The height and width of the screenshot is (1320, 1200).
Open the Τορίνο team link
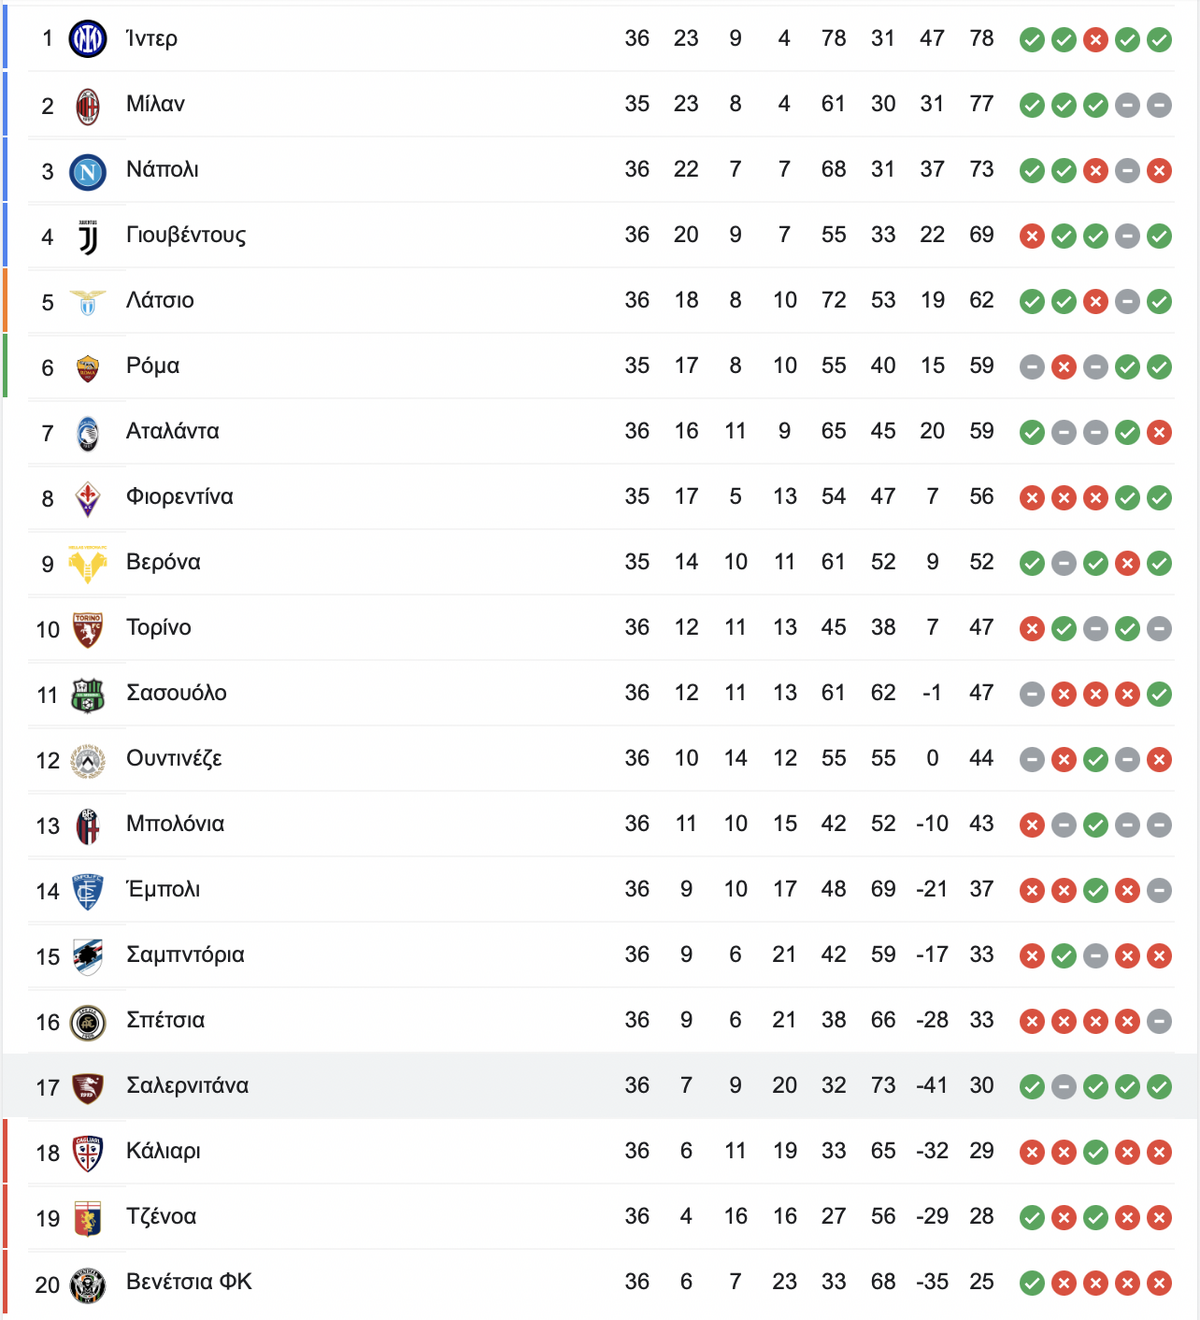159,627
